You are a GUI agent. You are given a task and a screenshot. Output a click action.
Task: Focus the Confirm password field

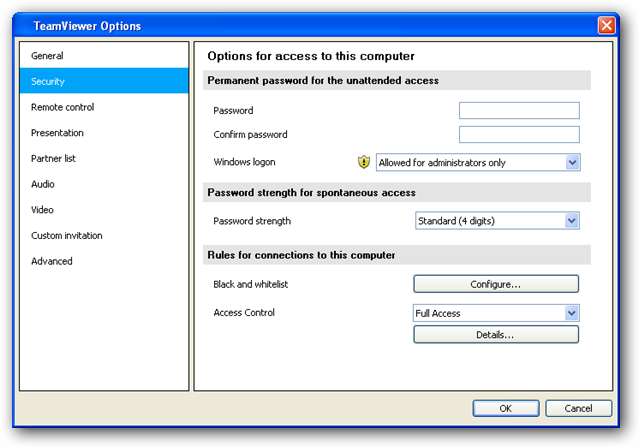pyautogui.click(x=519, y=135)
